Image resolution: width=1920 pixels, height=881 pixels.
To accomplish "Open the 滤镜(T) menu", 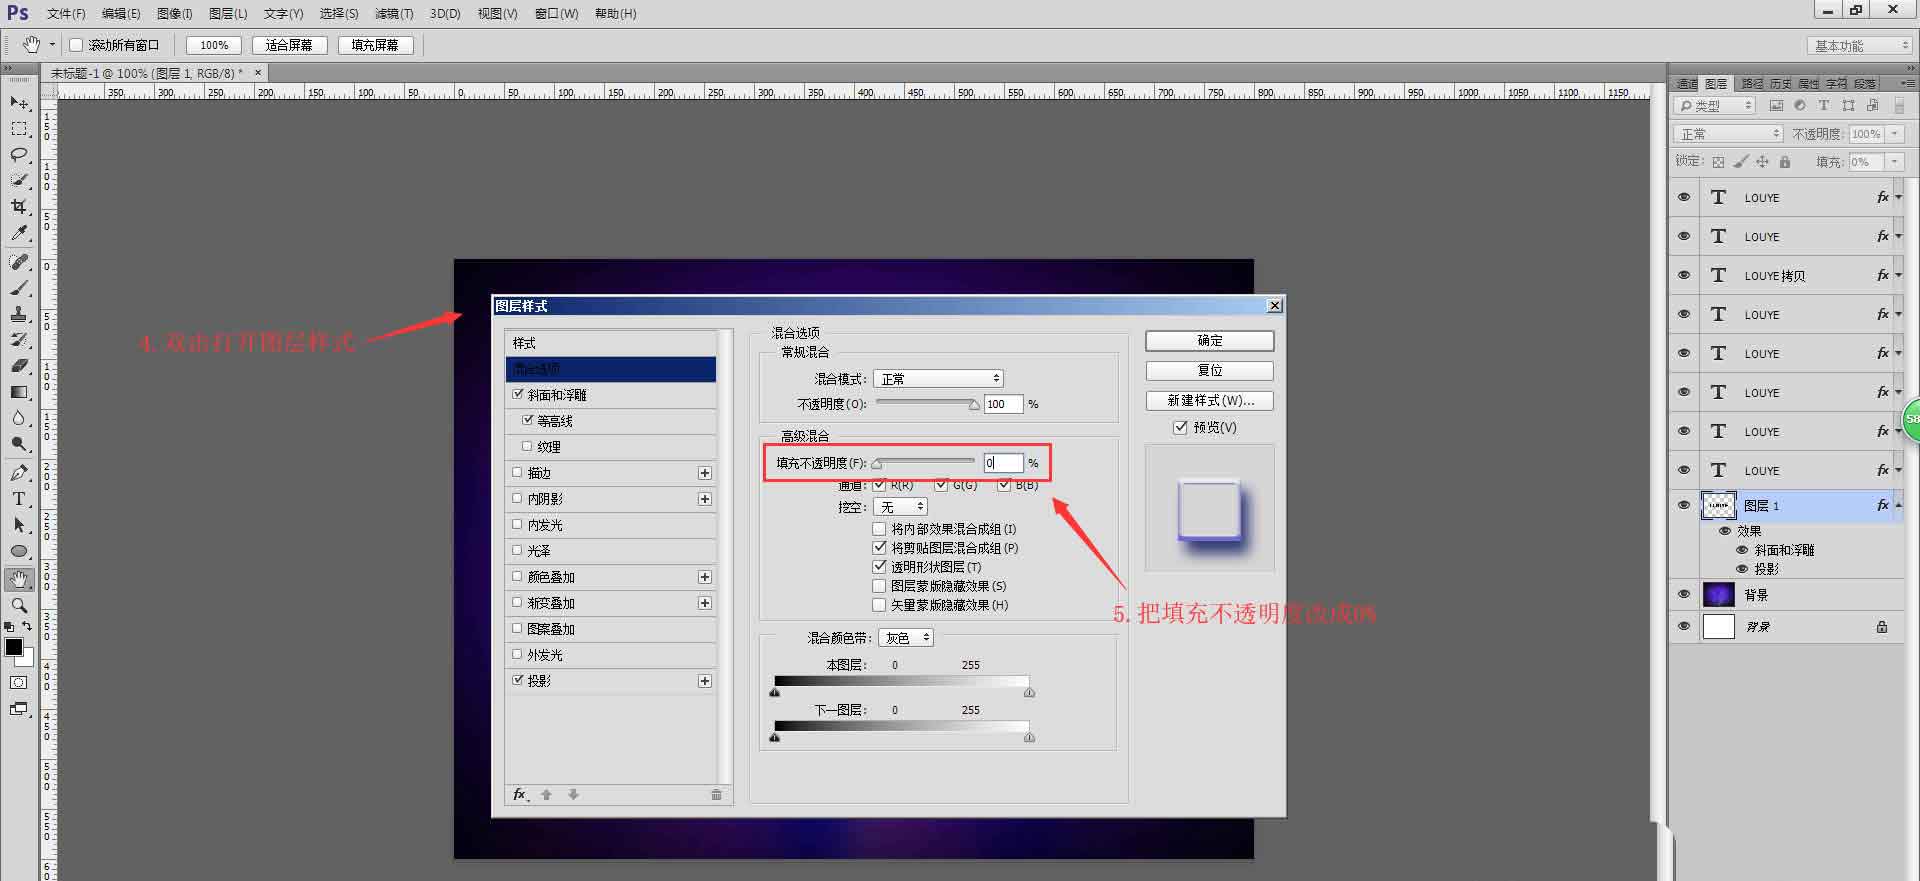I will pyautogui.click(x=394, y=14).
